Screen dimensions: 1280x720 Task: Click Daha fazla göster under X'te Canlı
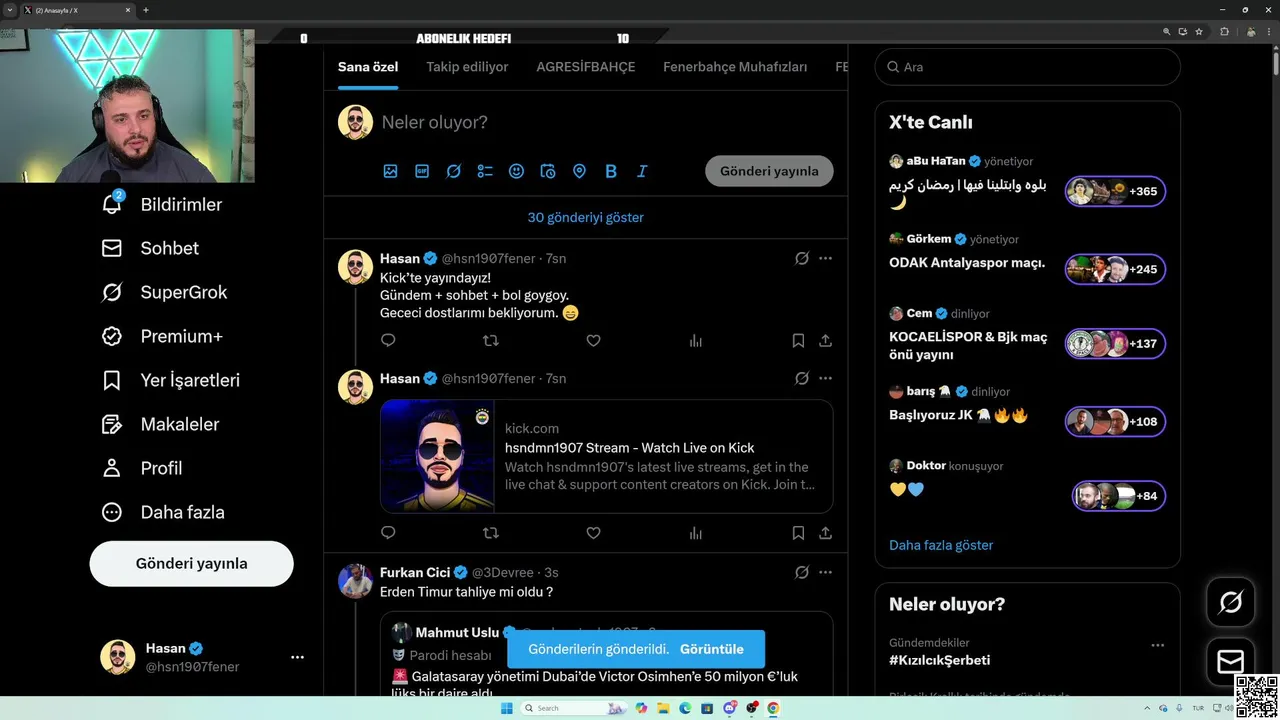click(941, 545)
